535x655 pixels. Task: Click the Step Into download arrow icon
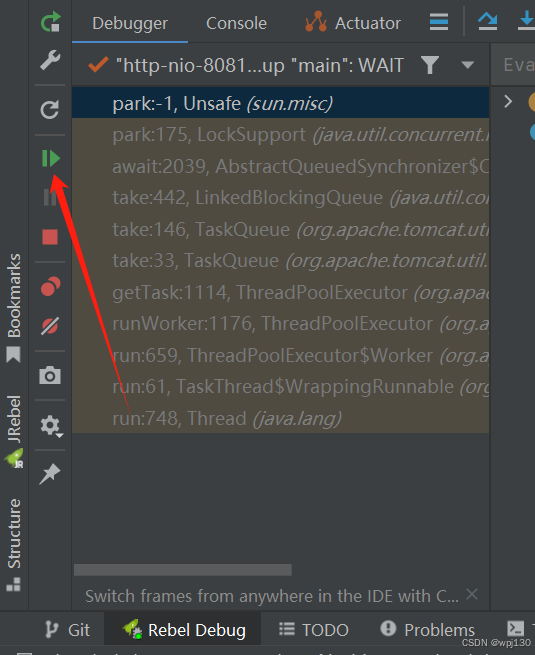526,21
